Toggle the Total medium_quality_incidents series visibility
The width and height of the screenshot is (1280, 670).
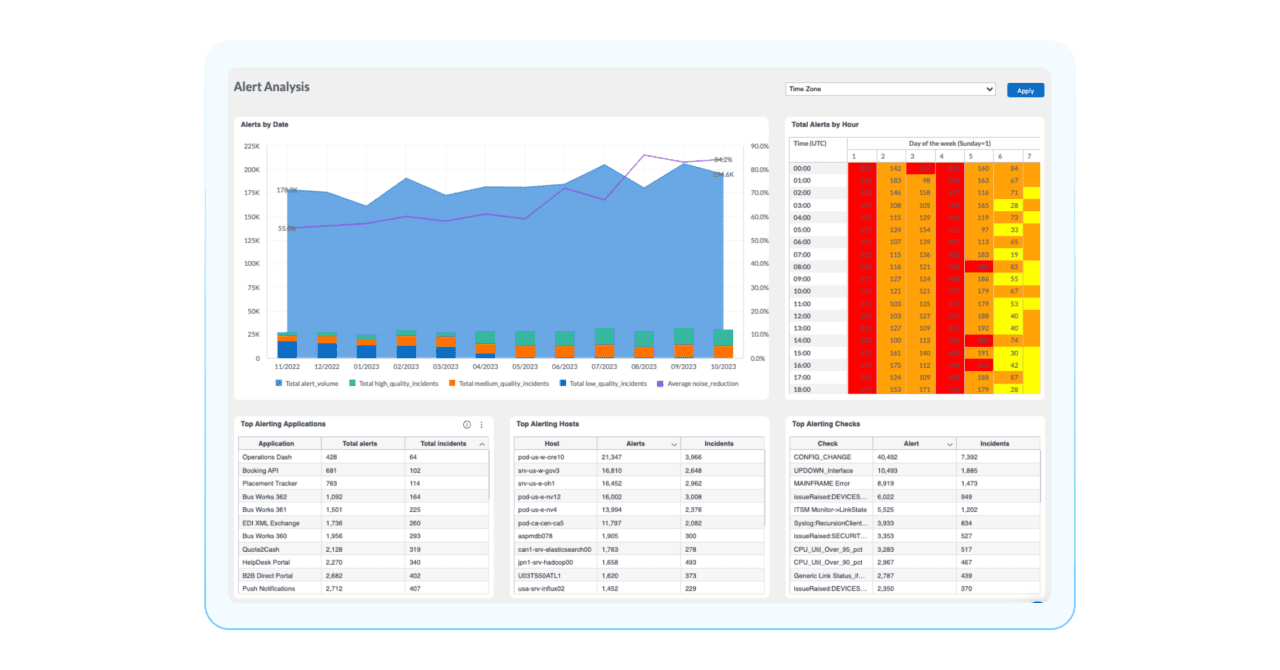[450, 383]
